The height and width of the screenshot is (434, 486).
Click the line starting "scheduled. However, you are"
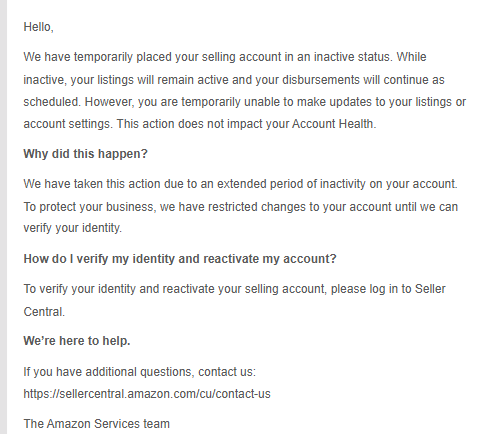pyautogui.click(x=244, y=102)
